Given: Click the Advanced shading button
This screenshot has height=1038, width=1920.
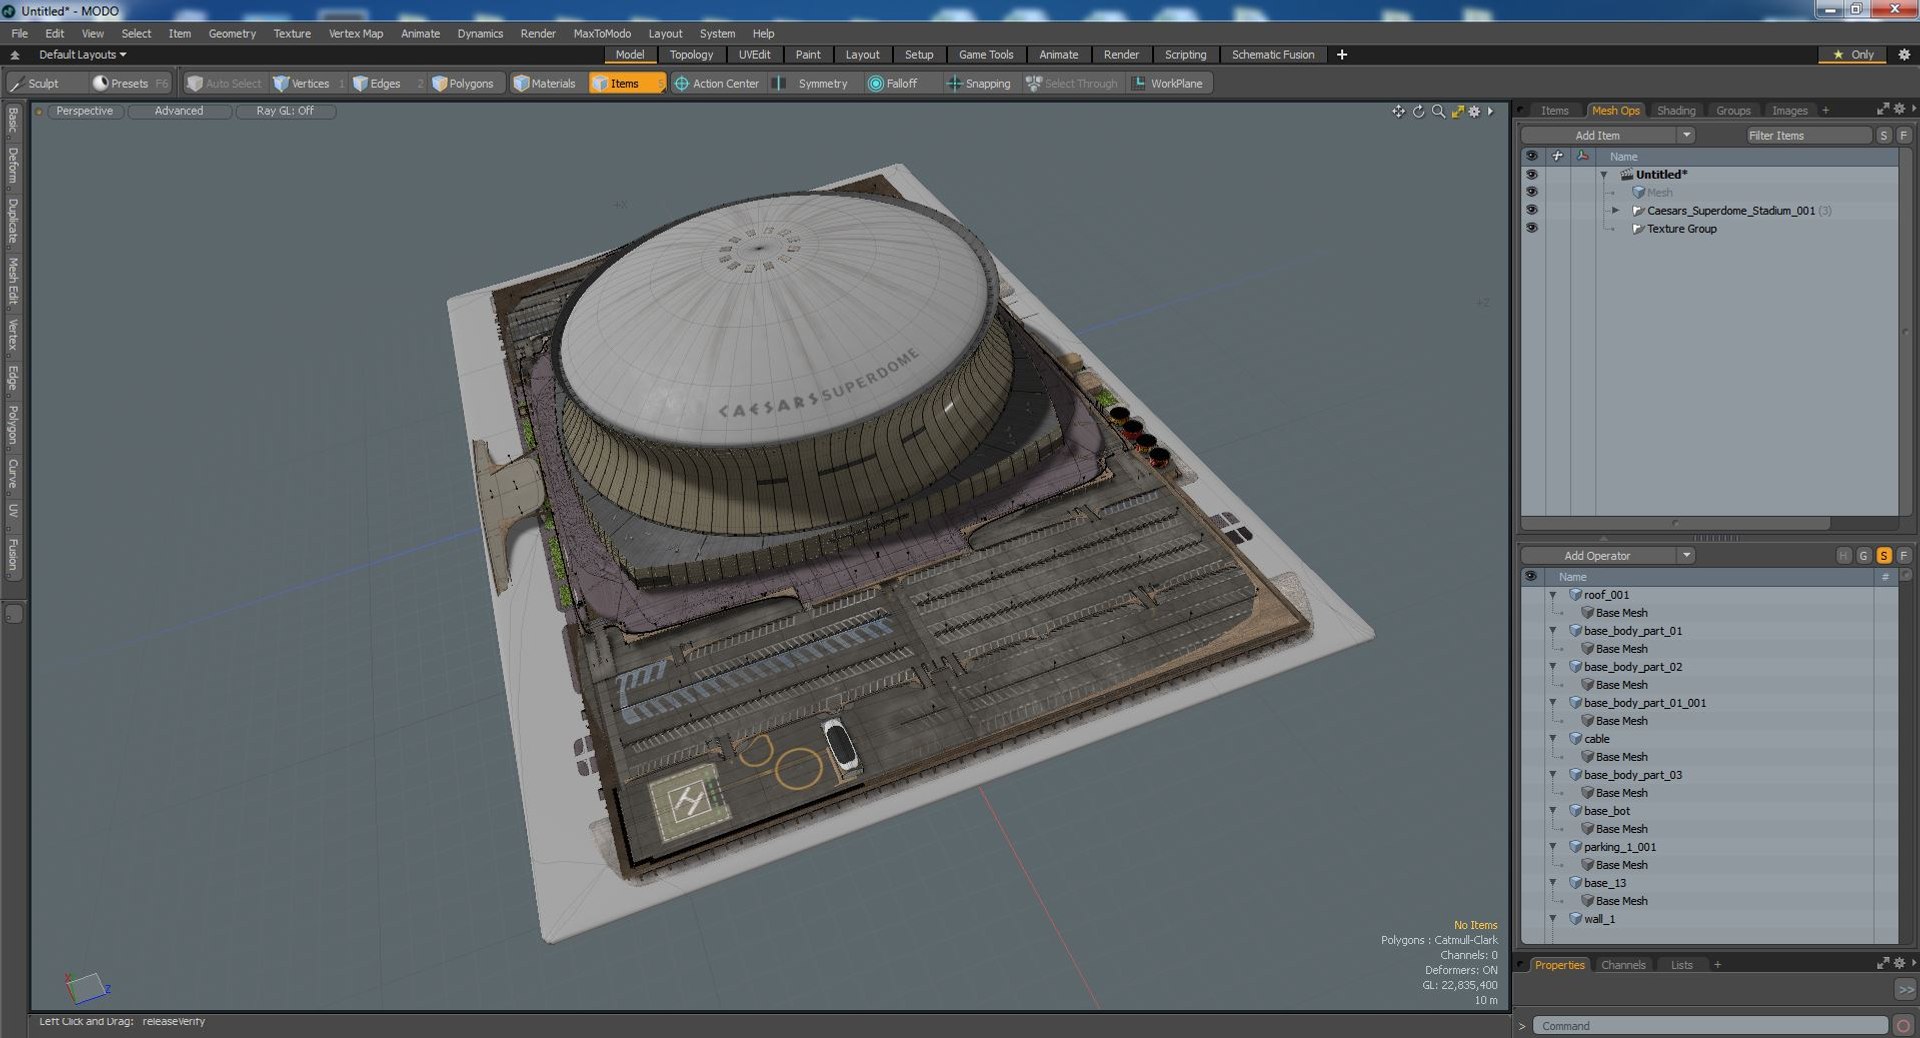Looking at the screenshot, I should [x=179, y=111].
